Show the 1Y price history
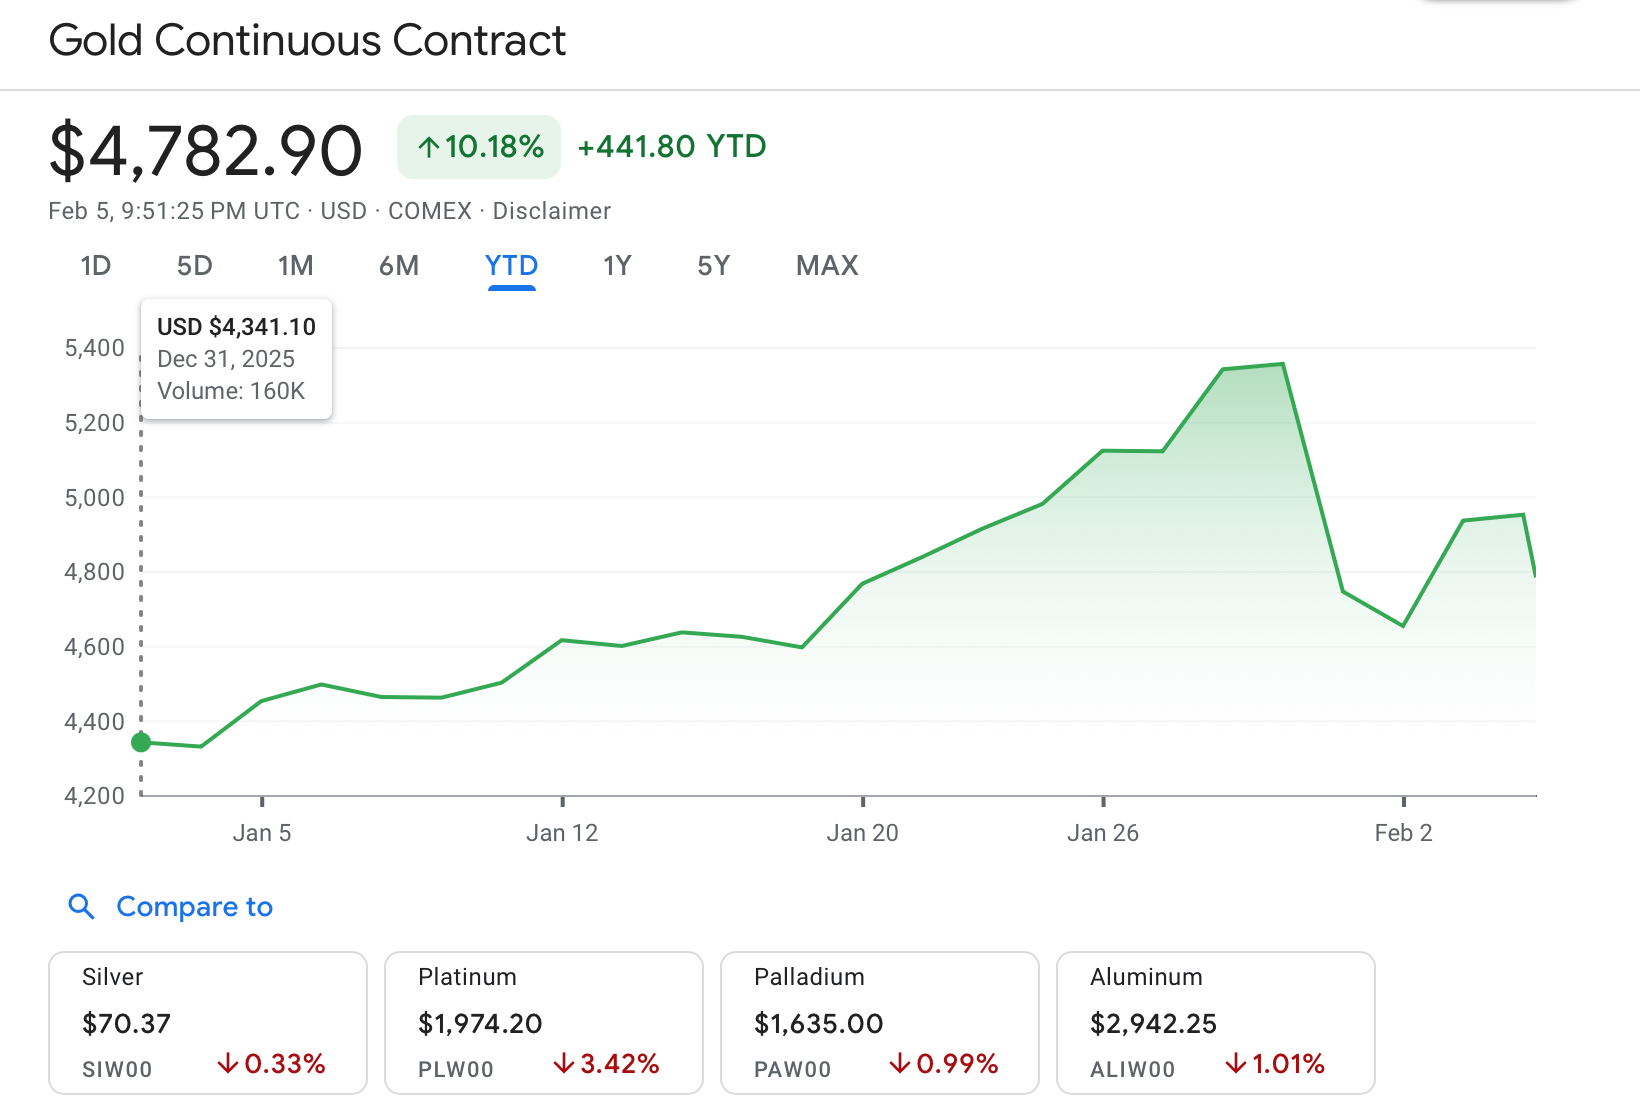The width and height of the screenshot is (1640, 1112). 617,266
